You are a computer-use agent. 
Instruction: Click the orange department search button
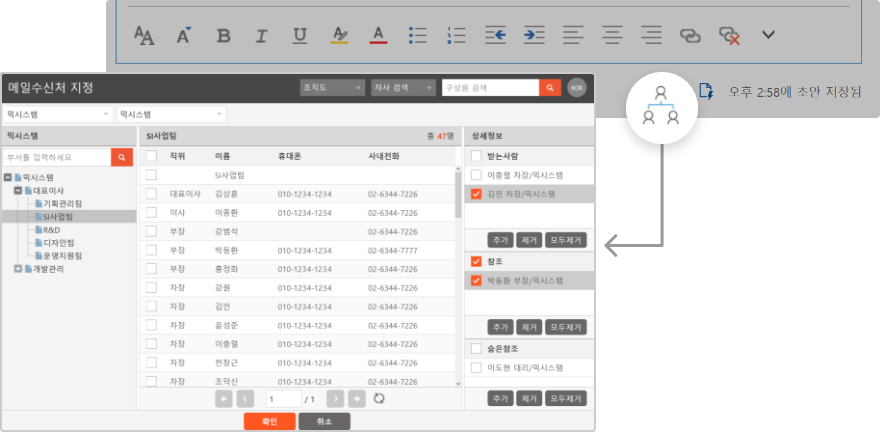[122, 158]
